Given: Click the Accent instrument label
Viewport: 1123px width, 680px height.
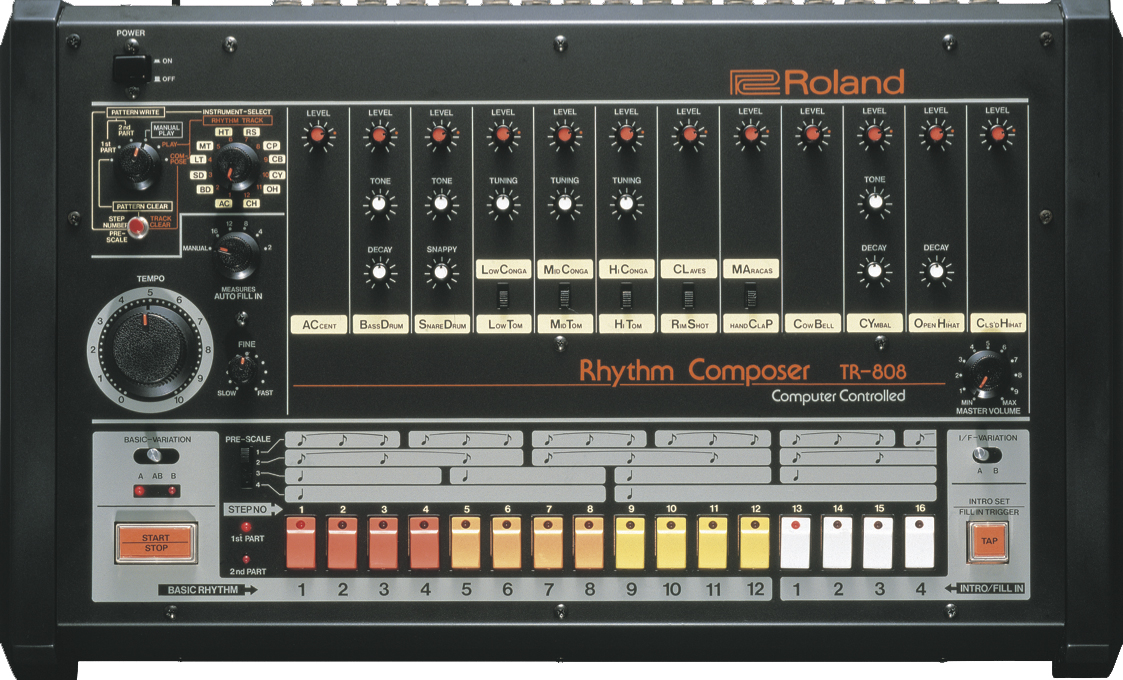Looking at the screenshot, I should pyautogui.click(x=319, y=325).
